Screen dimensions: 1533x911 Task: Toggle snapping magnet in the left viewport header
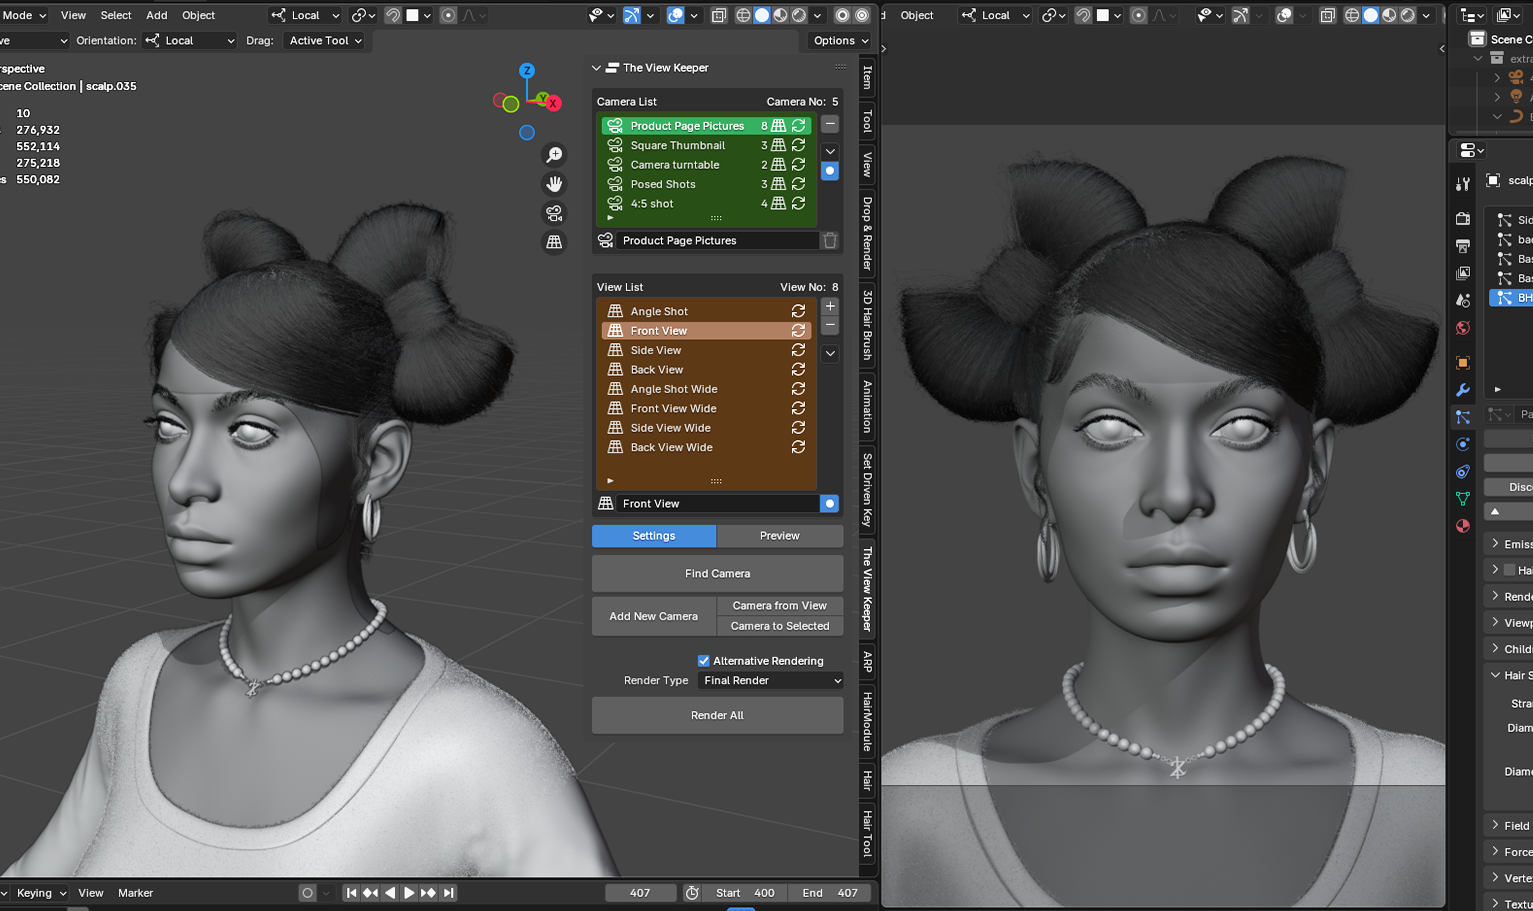coord(393,15)
